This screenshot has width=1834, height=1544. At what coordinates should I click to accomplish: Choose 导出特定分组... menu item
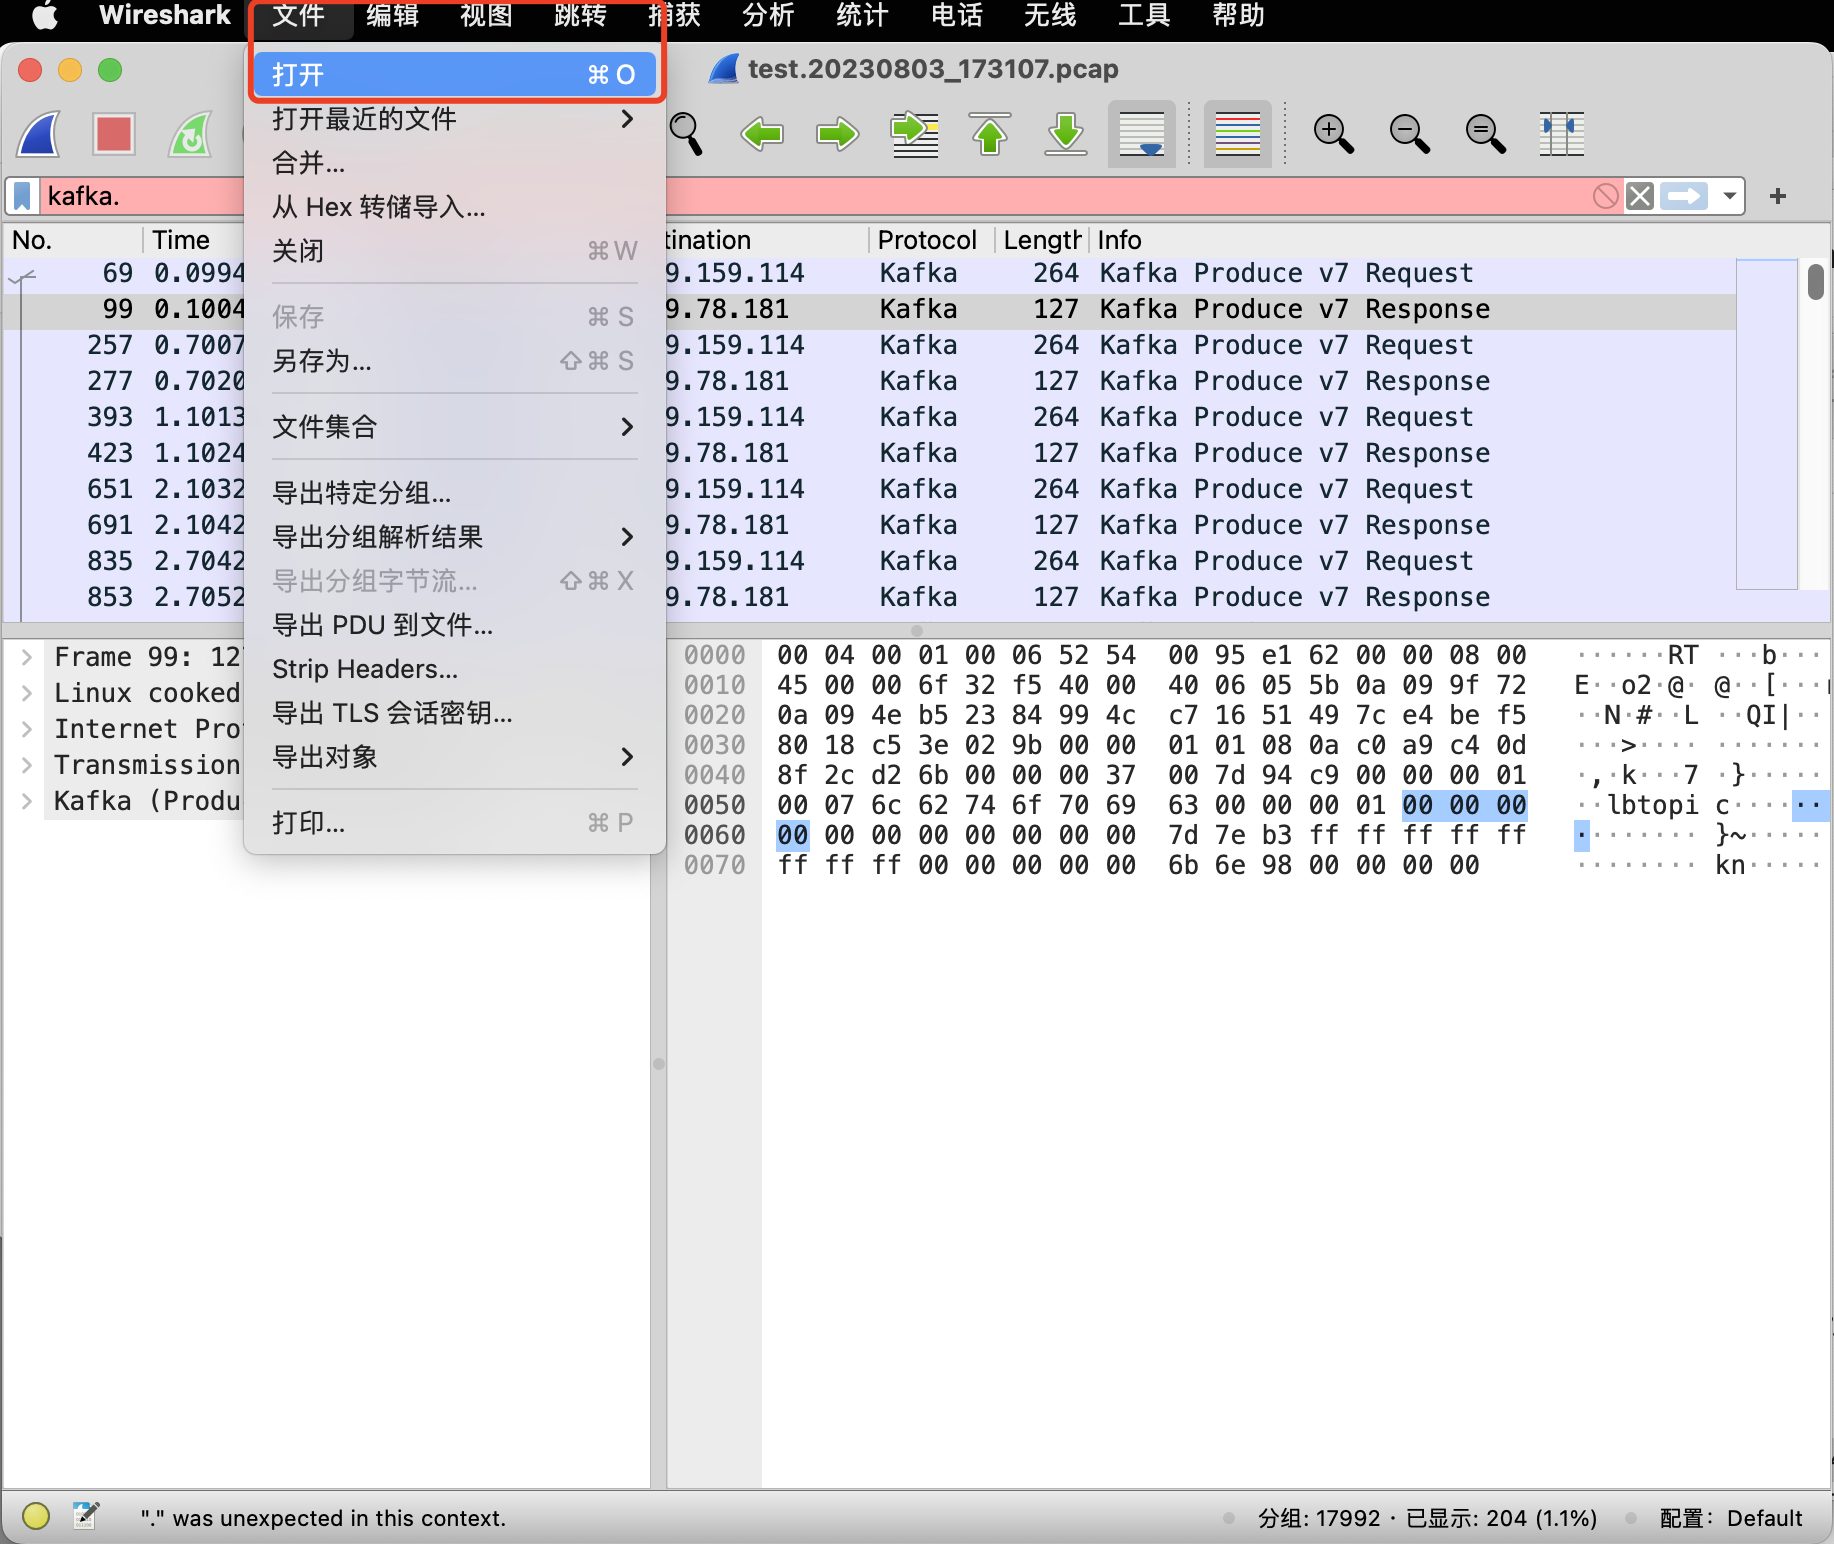[455, 493]
